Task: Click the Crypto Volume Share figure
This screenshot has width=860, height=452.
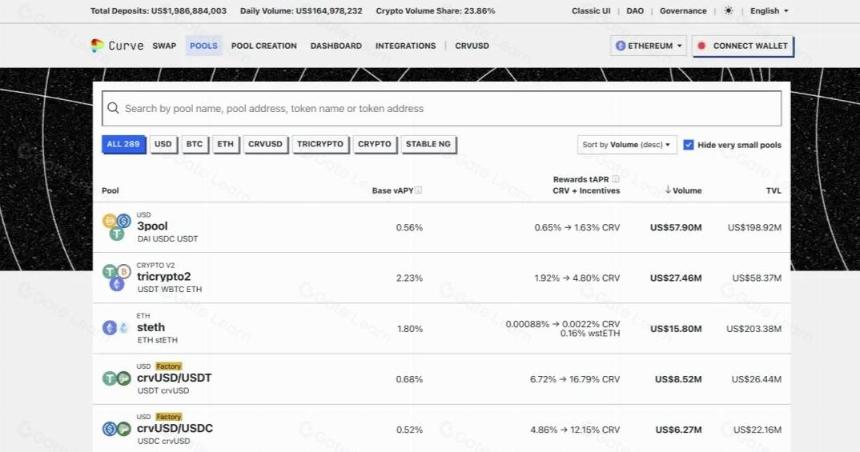Action: point(435,10)
